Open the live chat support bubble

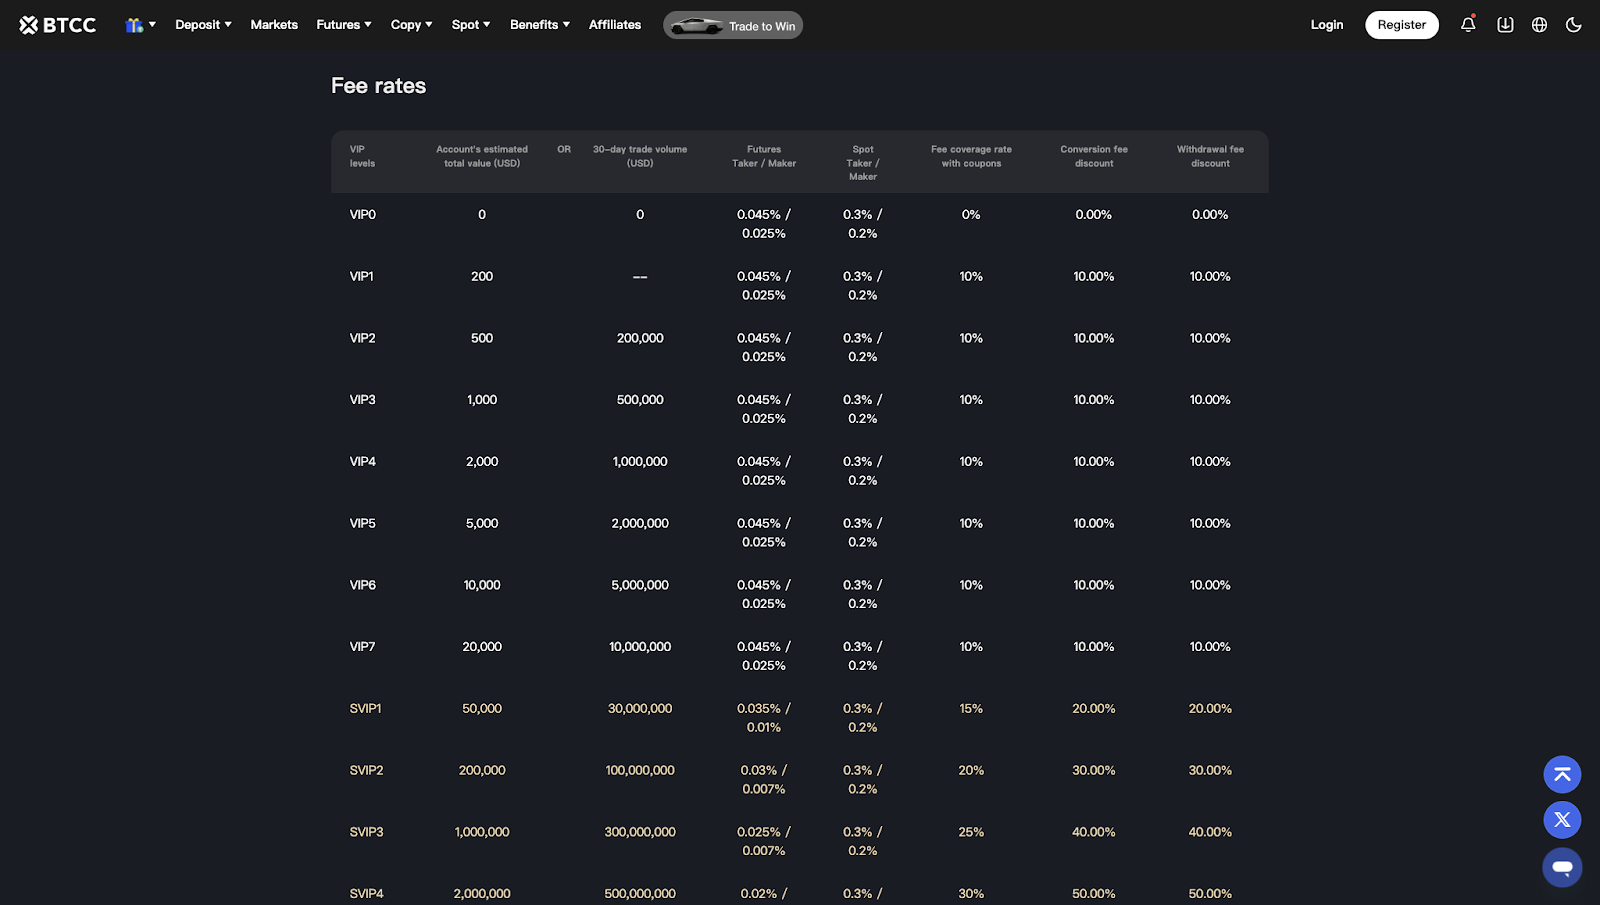click(1562, 867)
